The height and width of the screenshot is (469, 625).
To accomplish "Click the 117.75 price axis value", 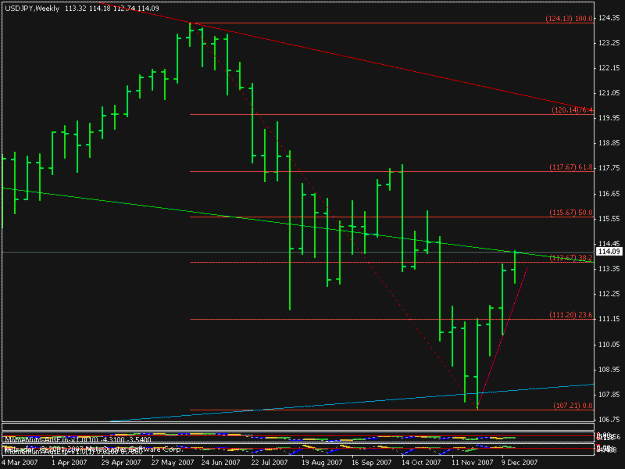I will pyautogui.click(x=609, y=168).
